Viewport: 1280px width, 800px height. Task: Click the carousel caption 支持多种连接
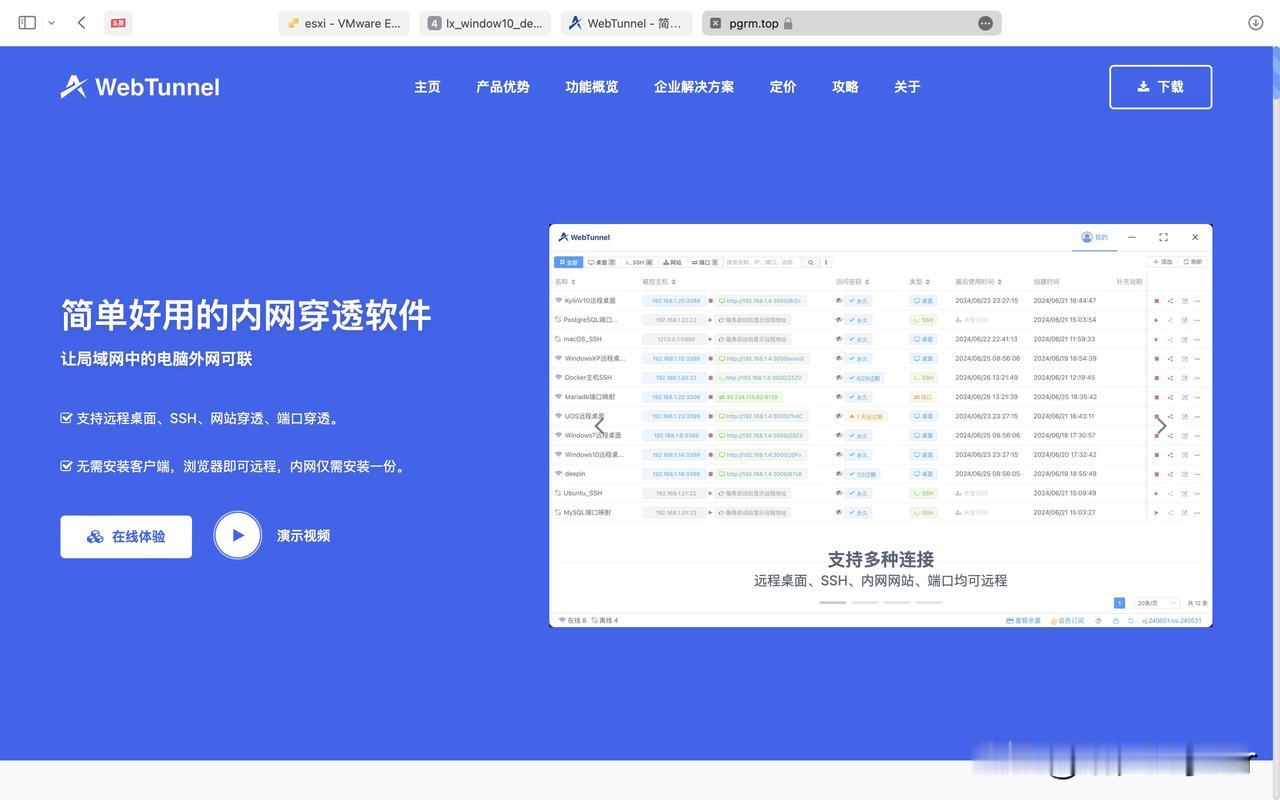[881, 559]
